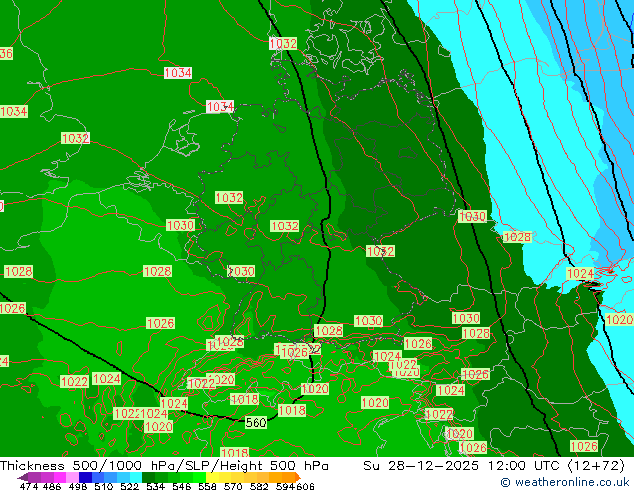Image resolution: width=634 pixels, height=490 pixels.
Task: Click the '474' legend value
Action: click(29, 486)
